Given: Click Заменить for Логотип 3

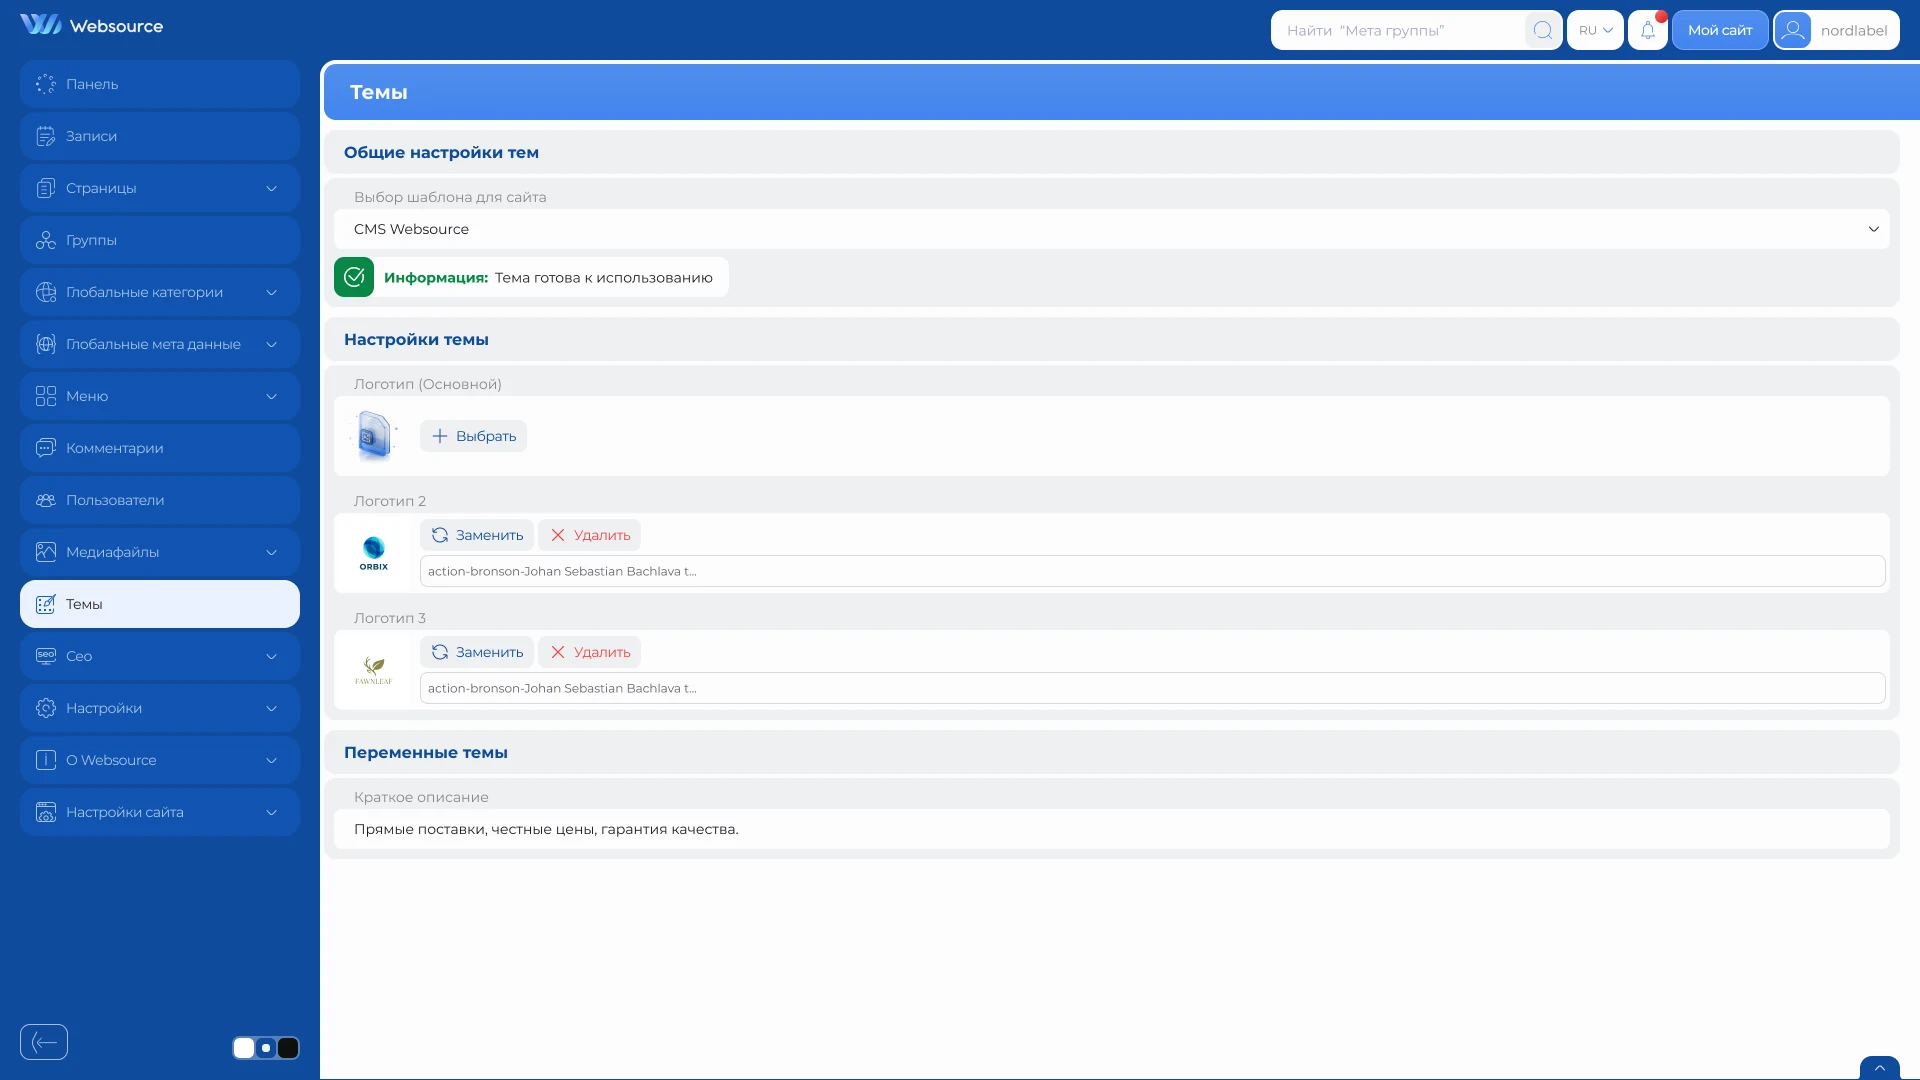Looking at the screenshot, I should tap(477, 652).
